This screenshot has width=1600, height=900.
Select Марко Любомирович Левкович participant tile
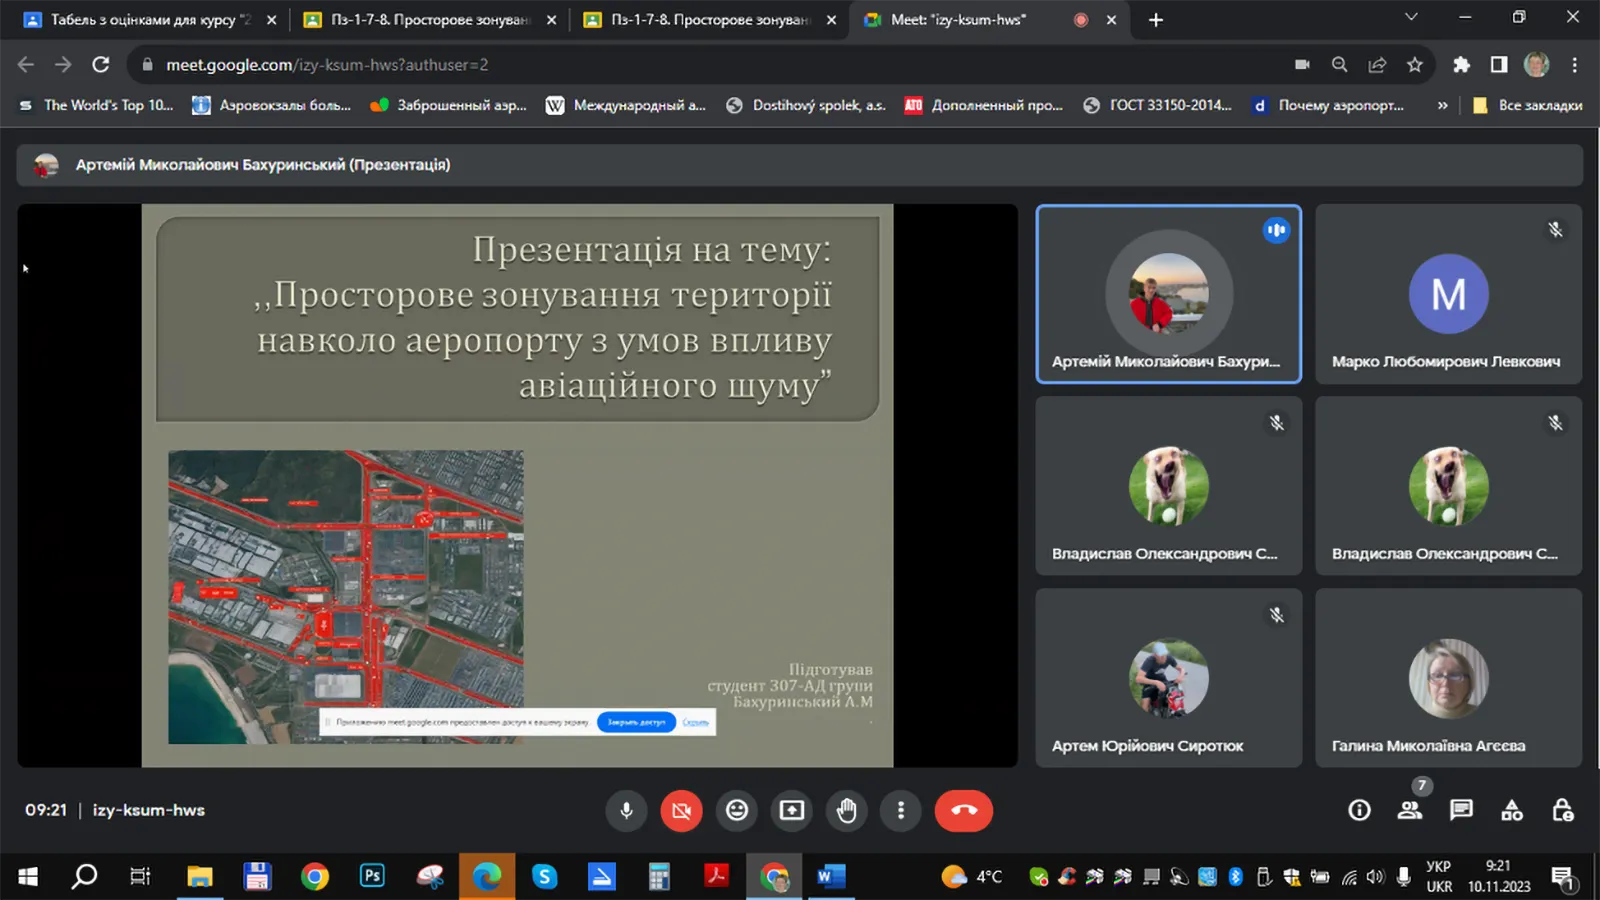click(x=1449, y=294)
